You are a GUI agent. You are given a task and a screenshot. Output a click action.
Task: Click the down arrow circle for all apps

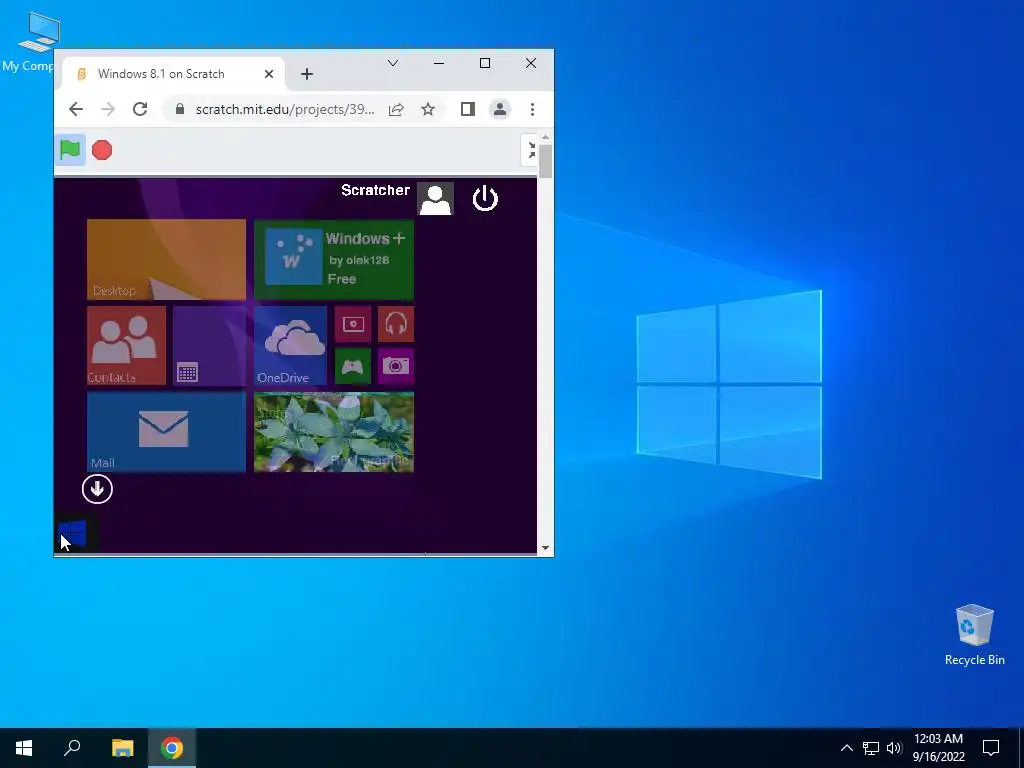tap(97, 489)
